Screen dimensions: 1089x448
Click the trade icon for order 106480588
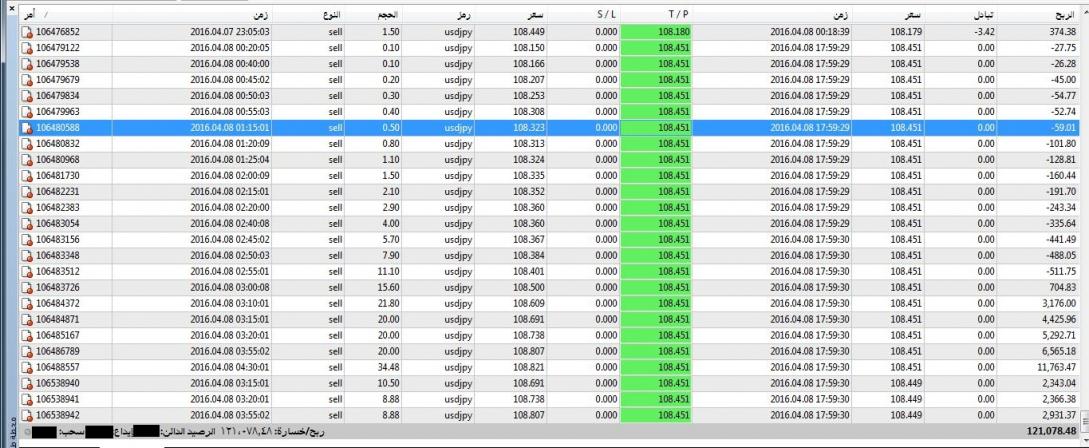coord(27,128)
